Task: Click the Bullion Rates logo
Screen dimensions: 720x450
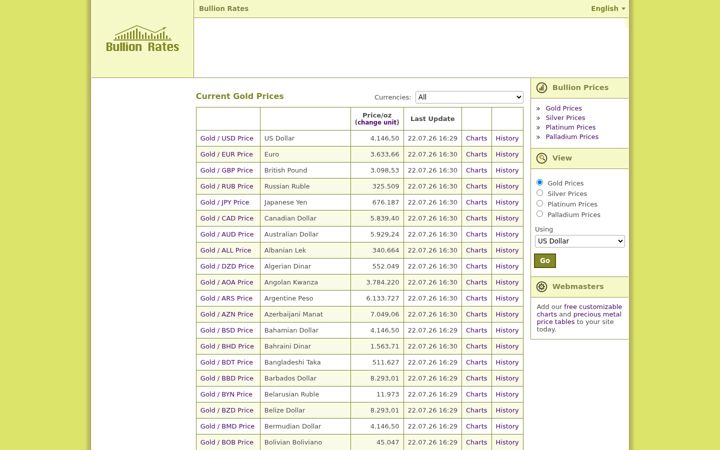Action: click(142, 39)
